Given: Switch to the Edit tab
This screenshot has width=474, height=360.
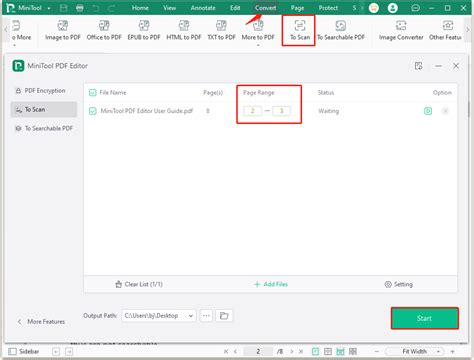Looking at the screenshot, I should [235, 8].
